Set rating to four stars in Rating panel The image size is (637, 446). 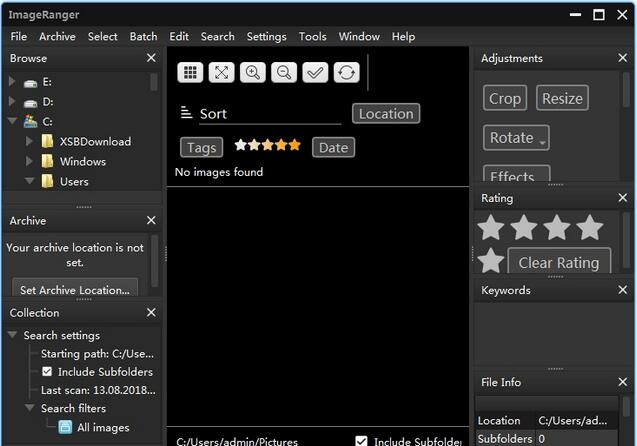tap(589, 227)
